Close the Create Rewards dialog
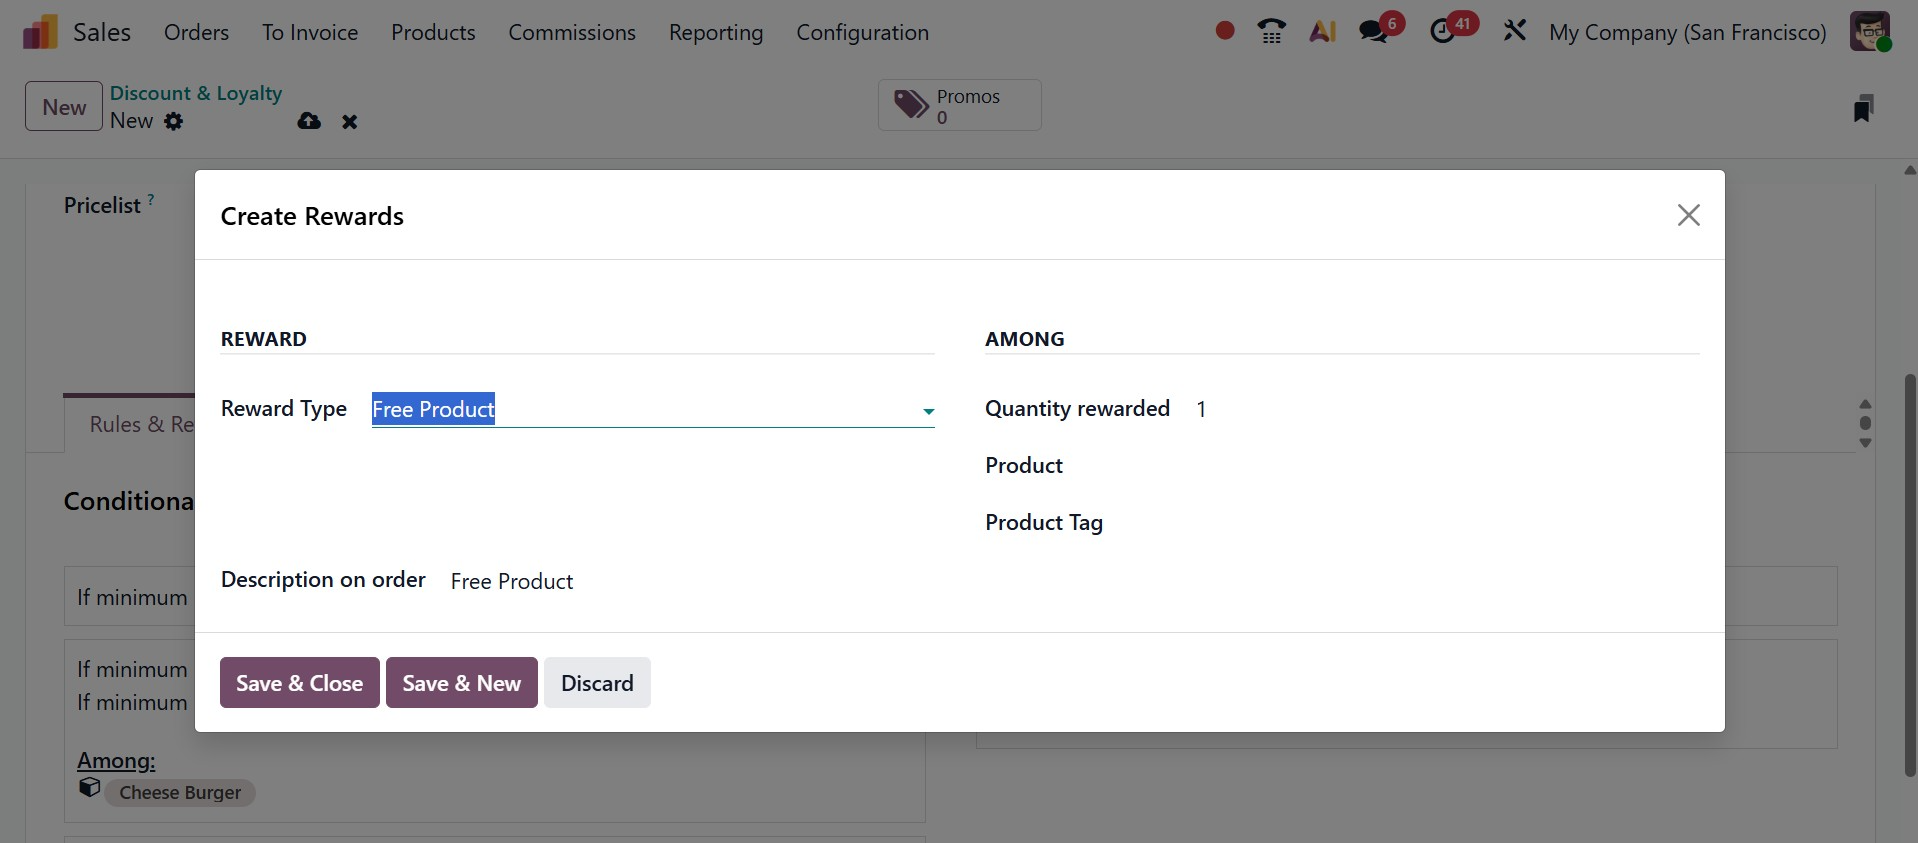The image size is (1918, 843). coord(1688,215)
